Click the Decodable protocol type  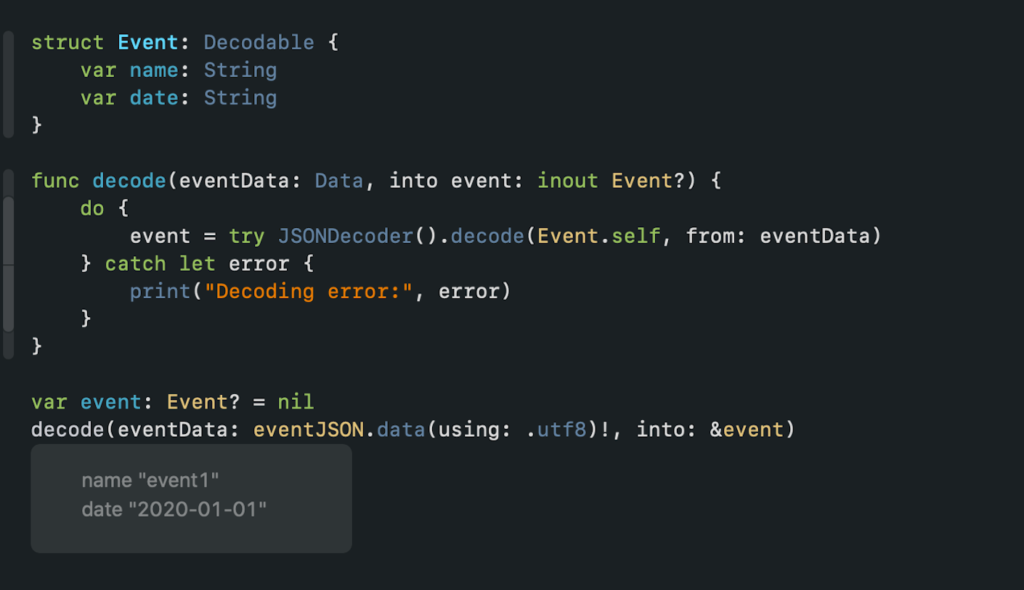[x=259, y=42]
